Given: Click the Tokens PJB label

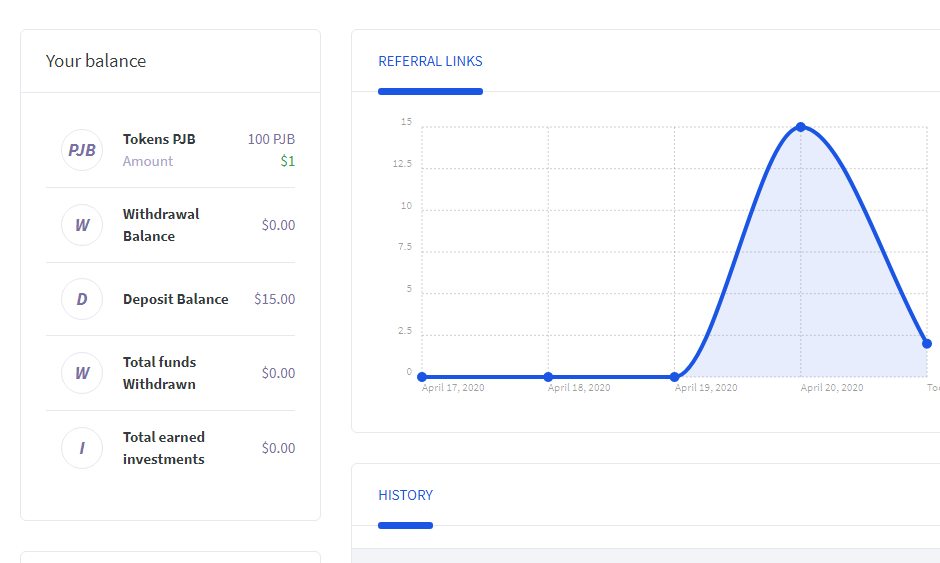Looking at the screenshot, I should (x=159, y=139).
